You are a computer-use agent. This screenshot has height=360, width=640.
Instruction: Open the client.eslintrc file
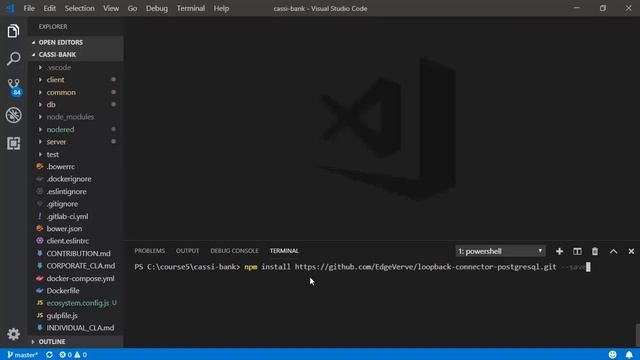(76, 241)
